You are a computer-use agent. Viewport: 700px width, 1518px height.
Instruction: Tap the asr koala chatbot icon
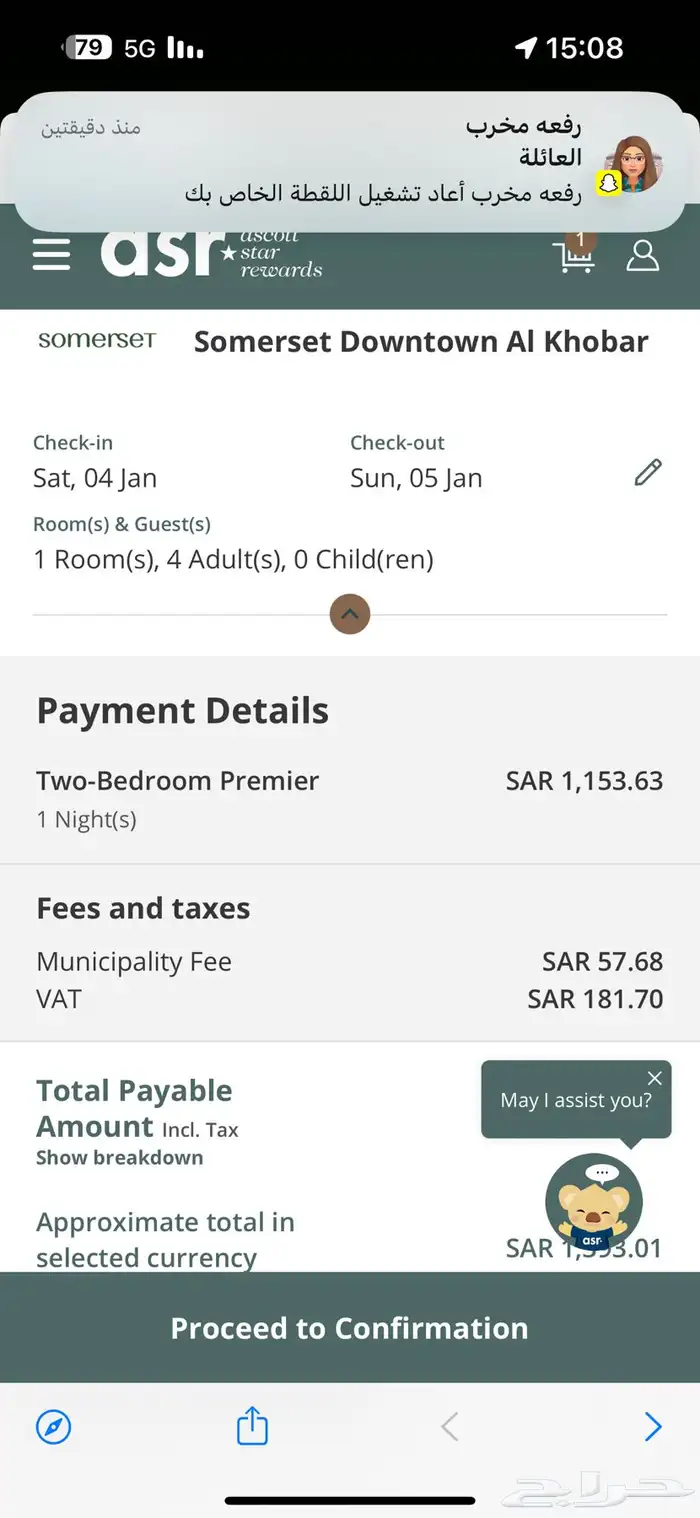pos(594,1202)
